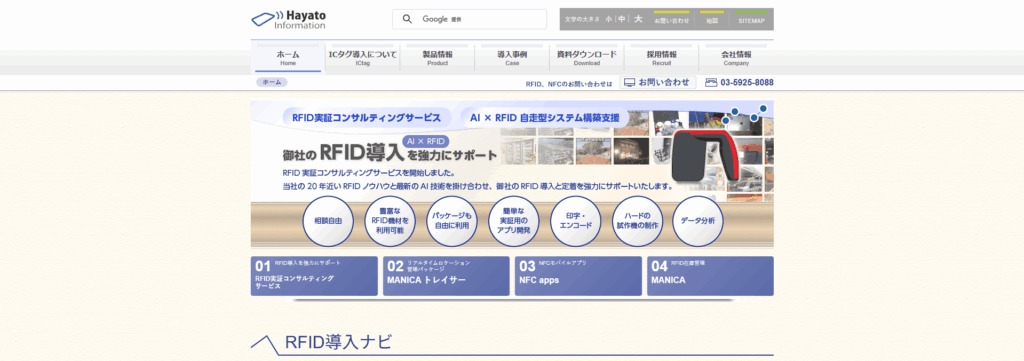Viewport: 1024px width, 361px height.
Task: Click the search magnifier icon
Action: pyautogui.click(x=408, y=19)
